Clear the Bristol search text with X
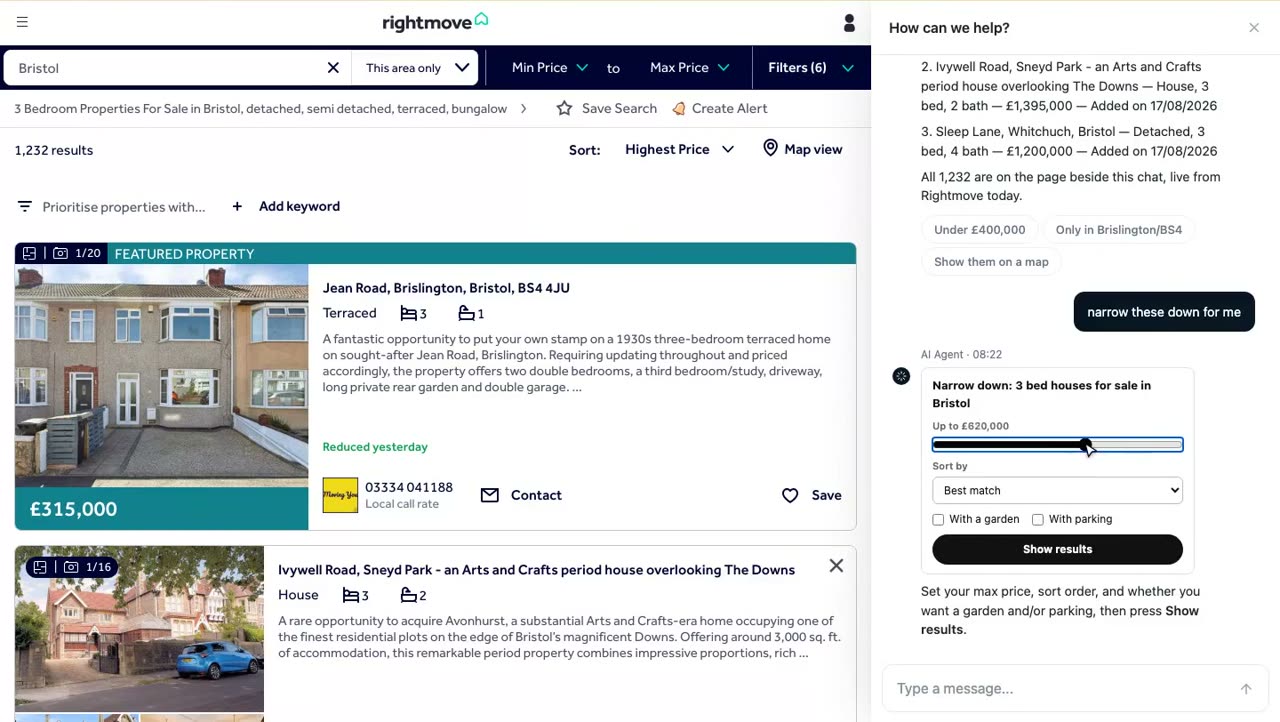The image size is (1280, 722). (333, 68)
